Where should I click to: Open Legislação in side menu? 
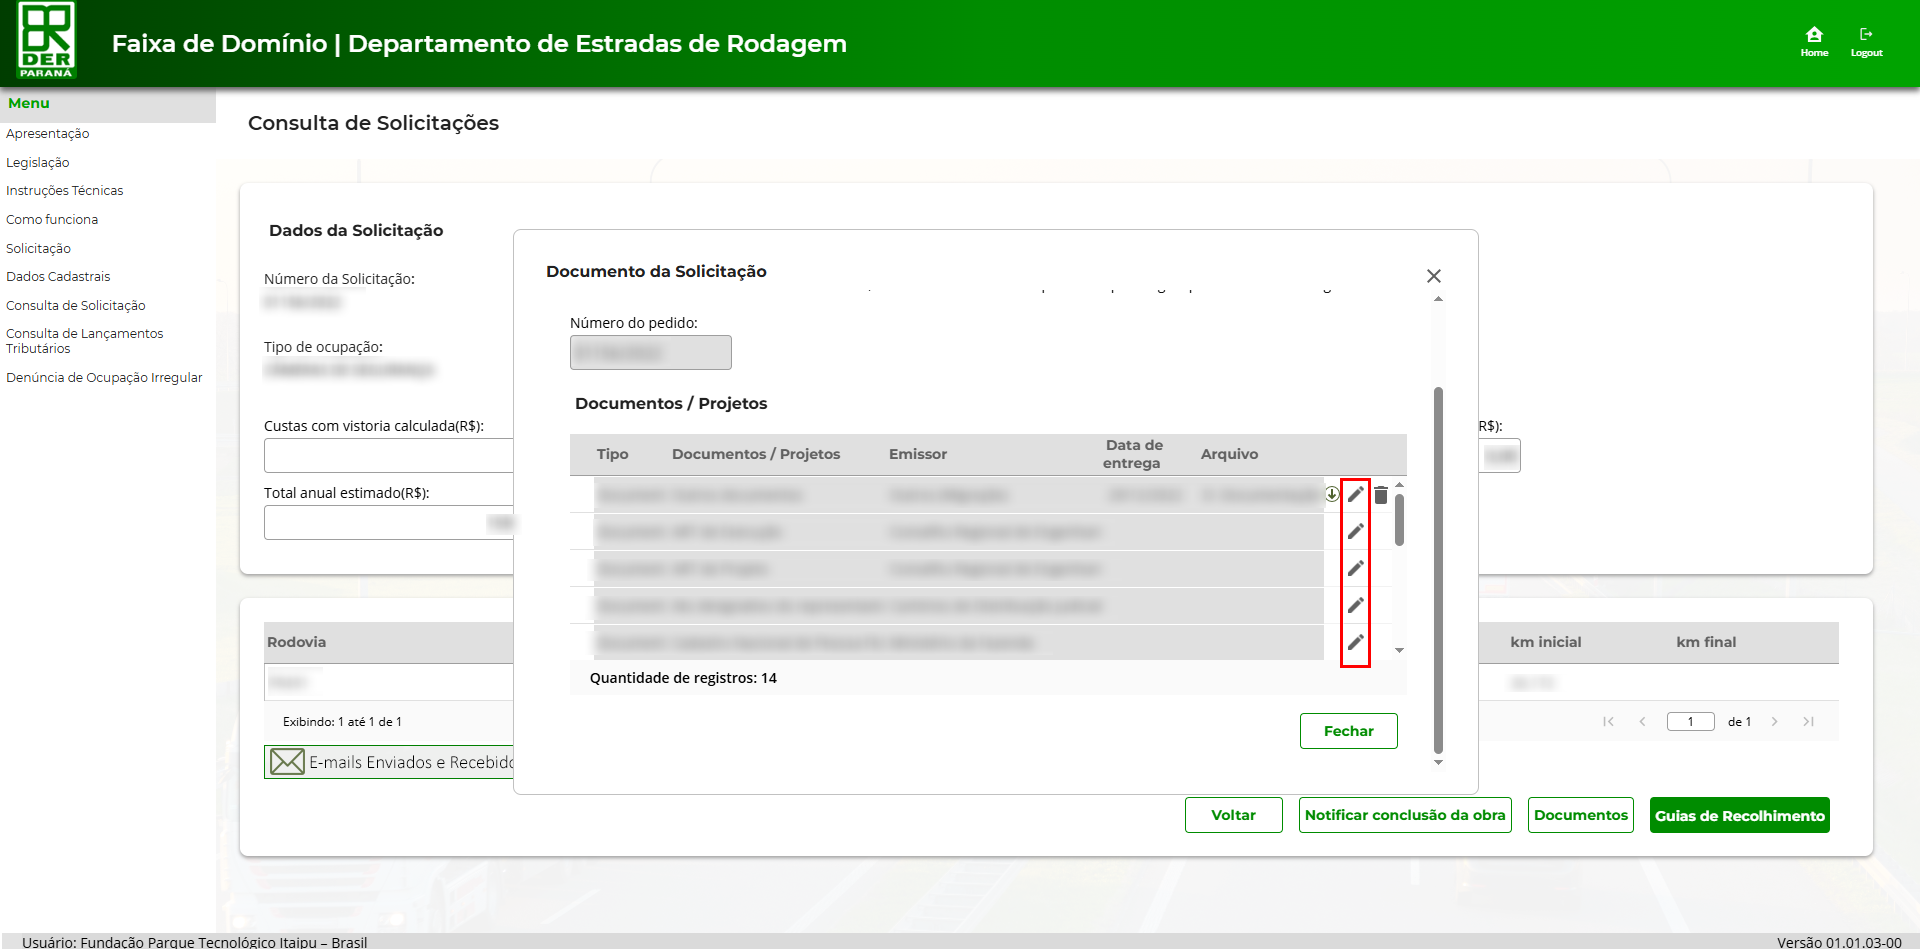pyautogui.click(x=38, y=163)
